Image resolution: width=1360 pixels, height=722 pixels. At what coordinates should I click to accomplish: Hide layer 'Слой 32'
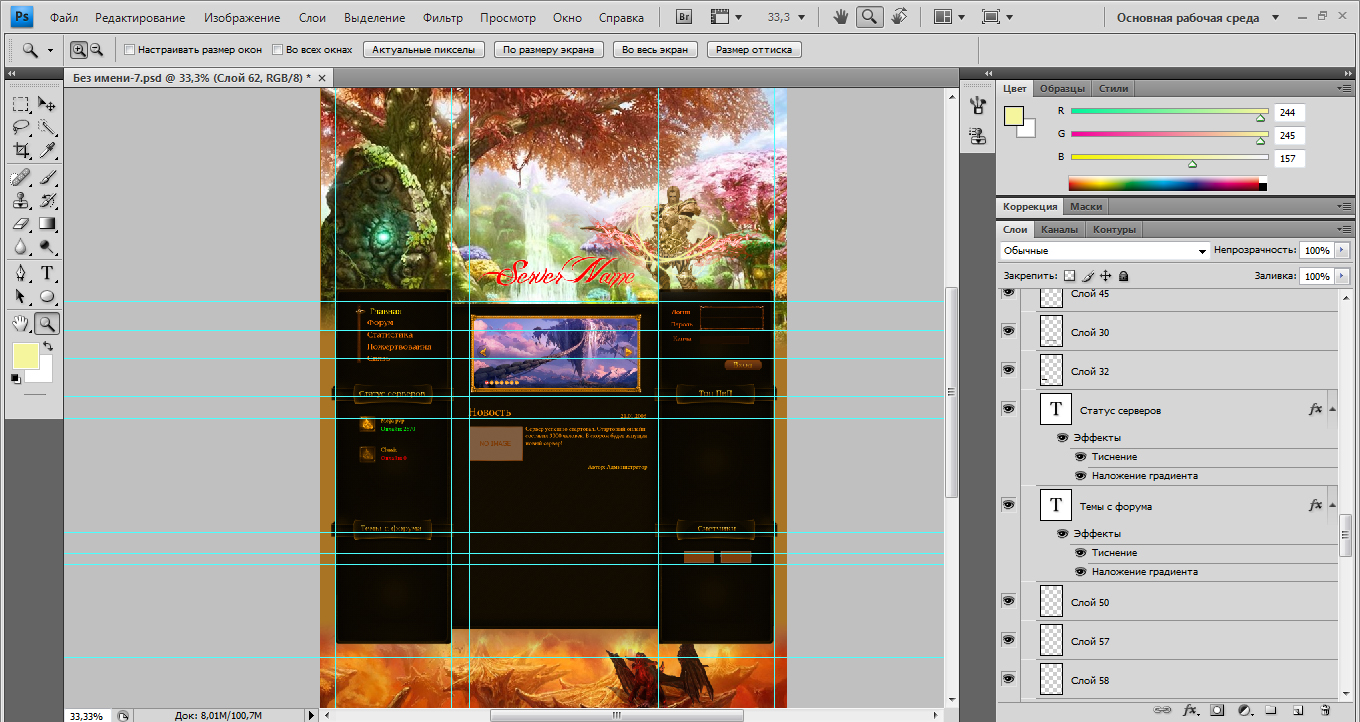tap(1008, 369)
